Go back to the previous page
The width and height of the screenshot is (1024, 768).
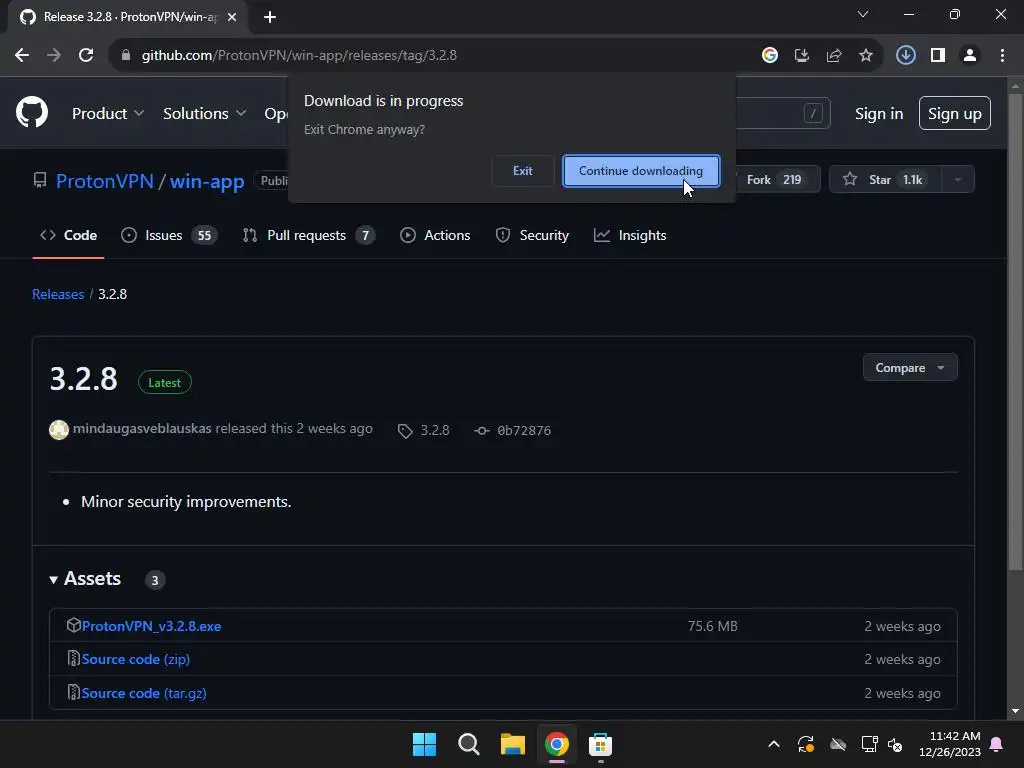(22, 56)
